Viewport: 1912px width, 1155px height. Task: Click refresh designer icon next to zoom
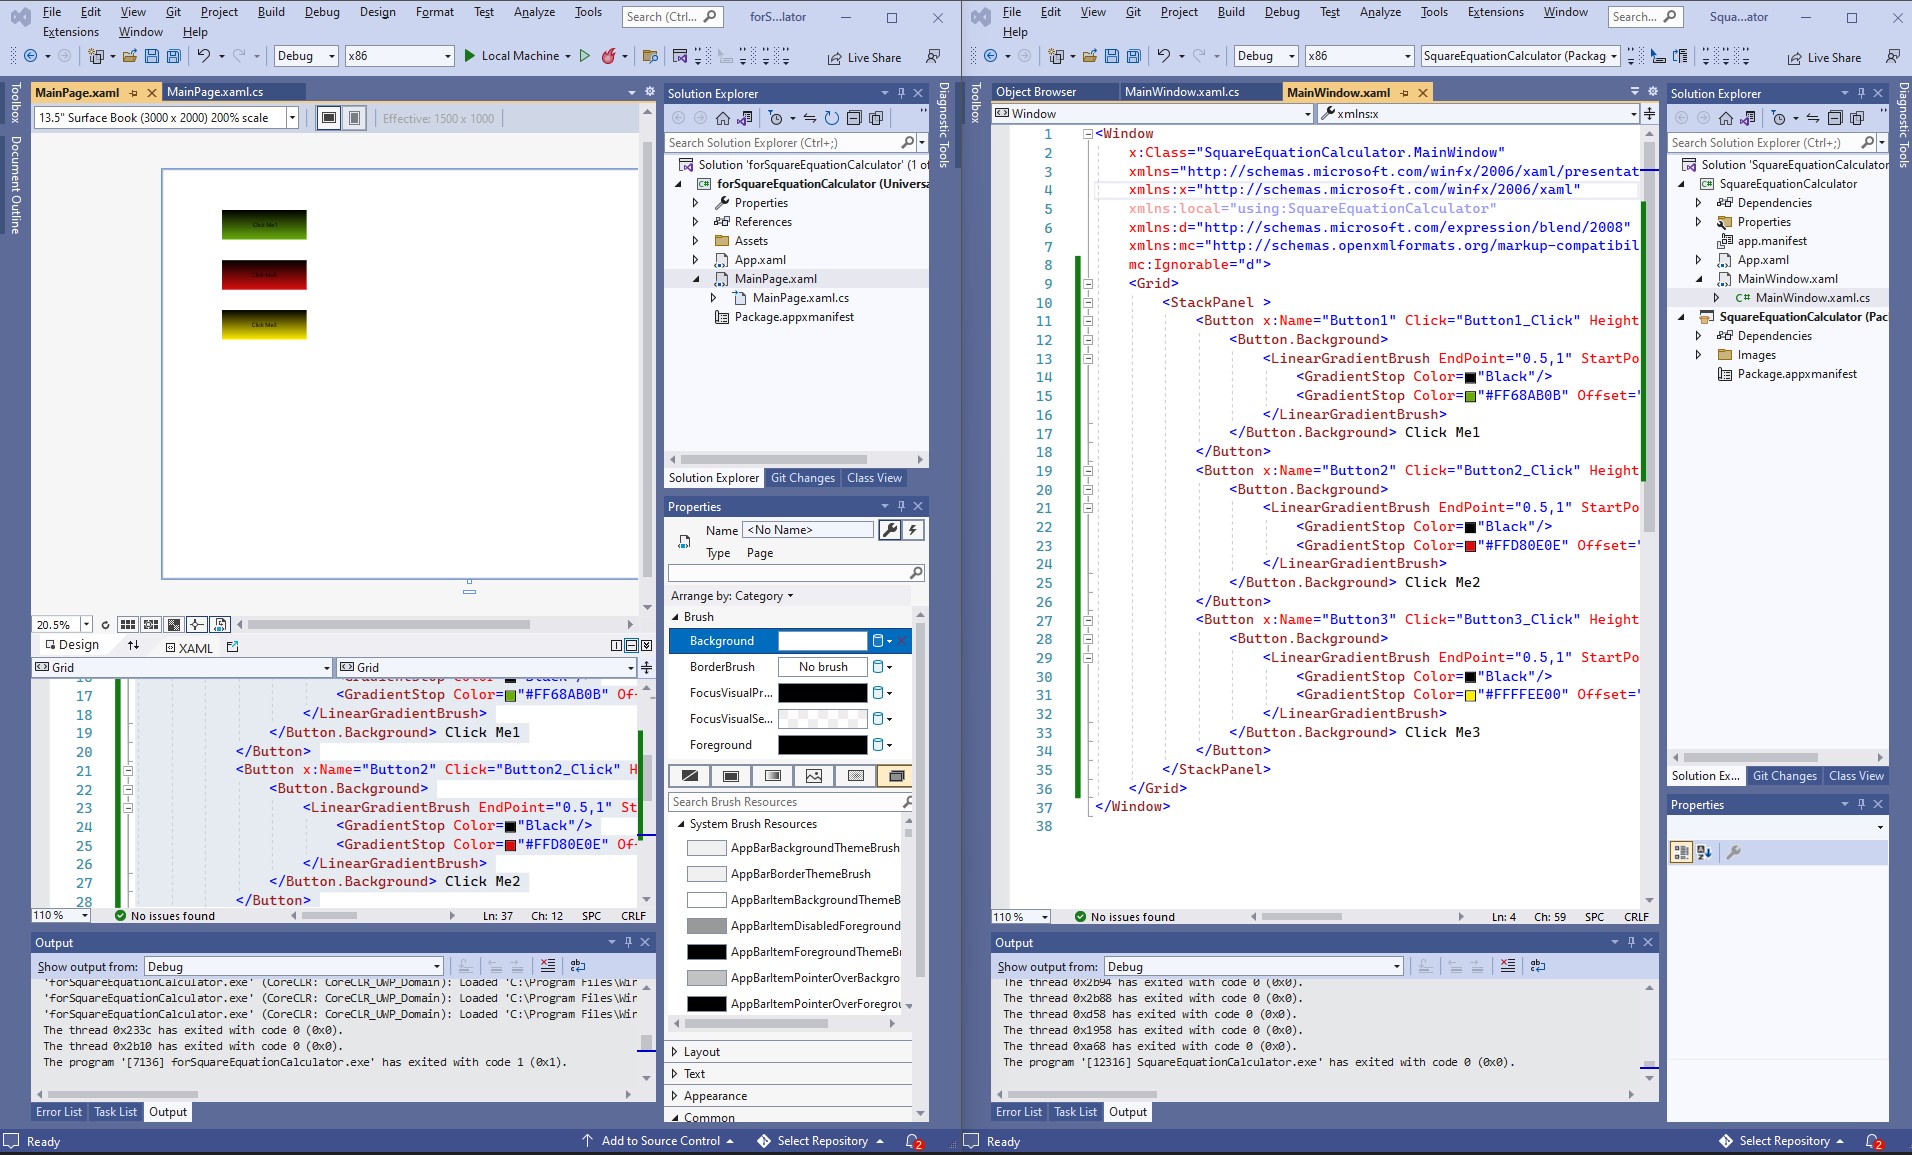(105, 625)
